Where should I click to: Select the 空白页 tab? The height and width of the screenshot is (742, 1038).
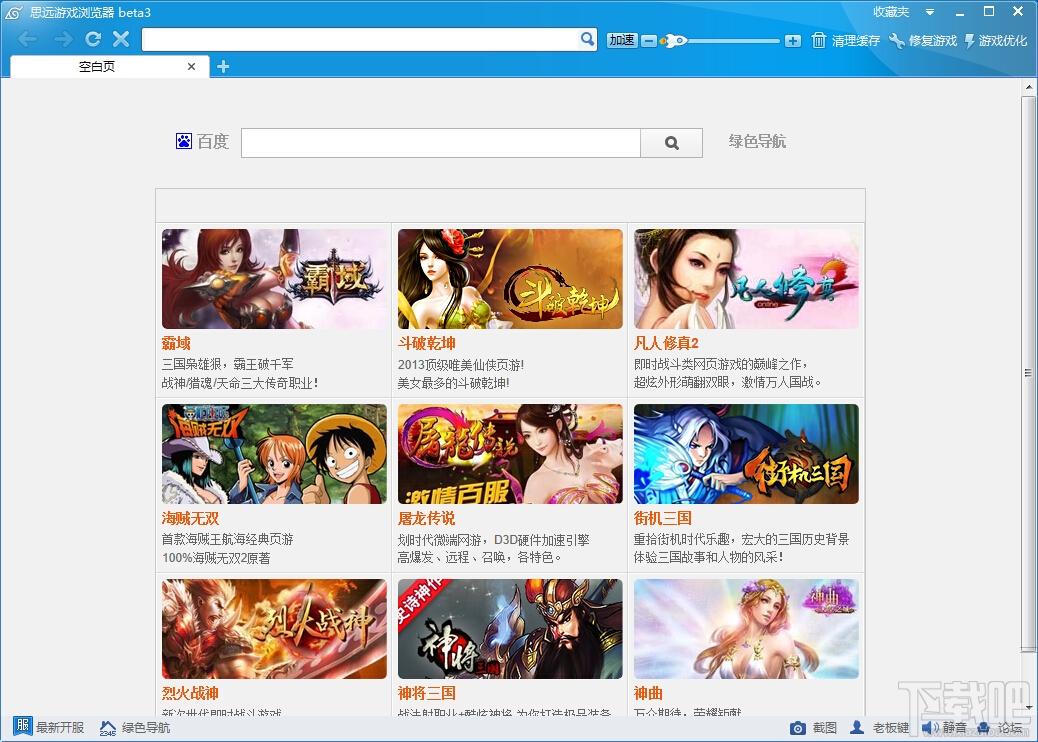[97, 66]
